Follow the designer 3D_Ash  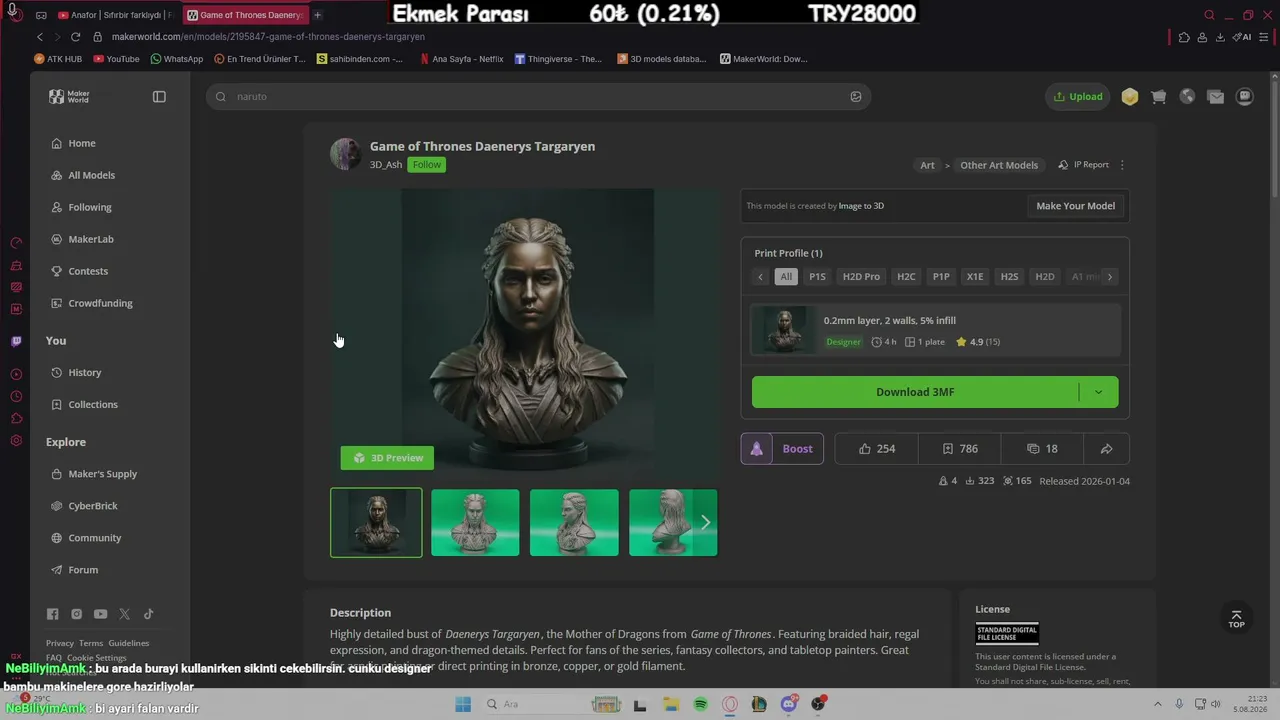point(426,165)
